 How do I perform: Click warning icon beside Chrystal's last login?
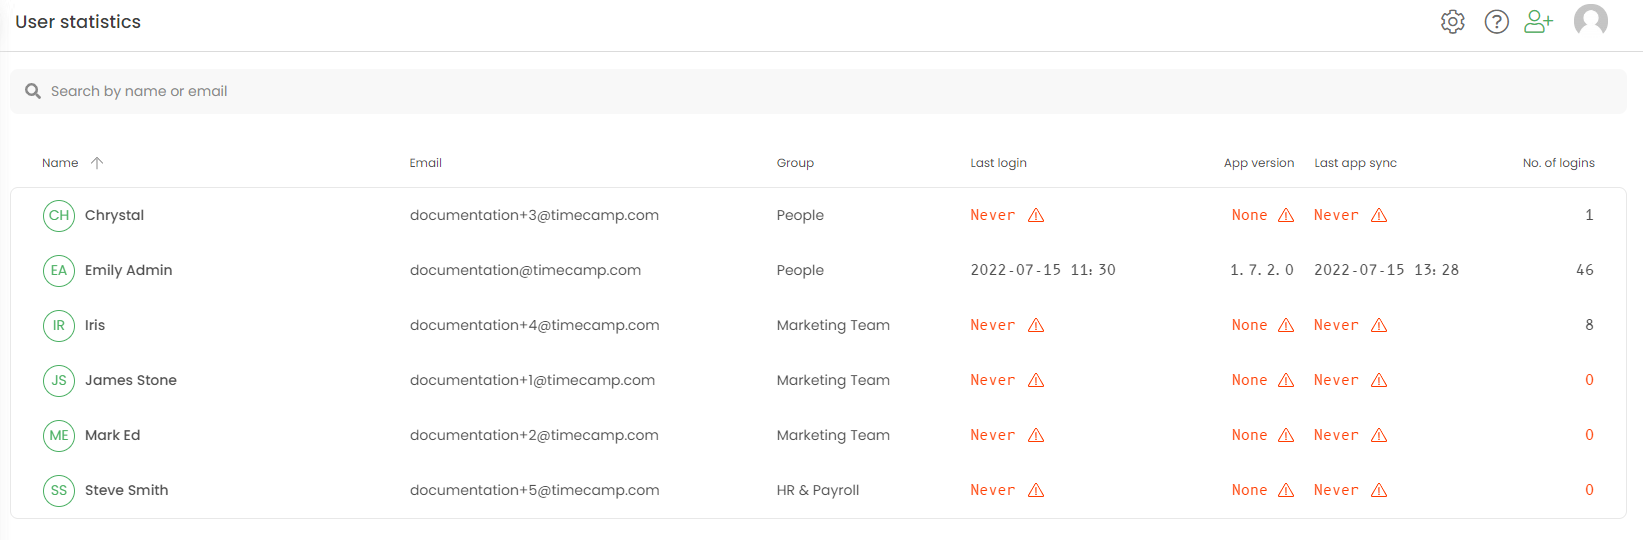click(1036, 215)
